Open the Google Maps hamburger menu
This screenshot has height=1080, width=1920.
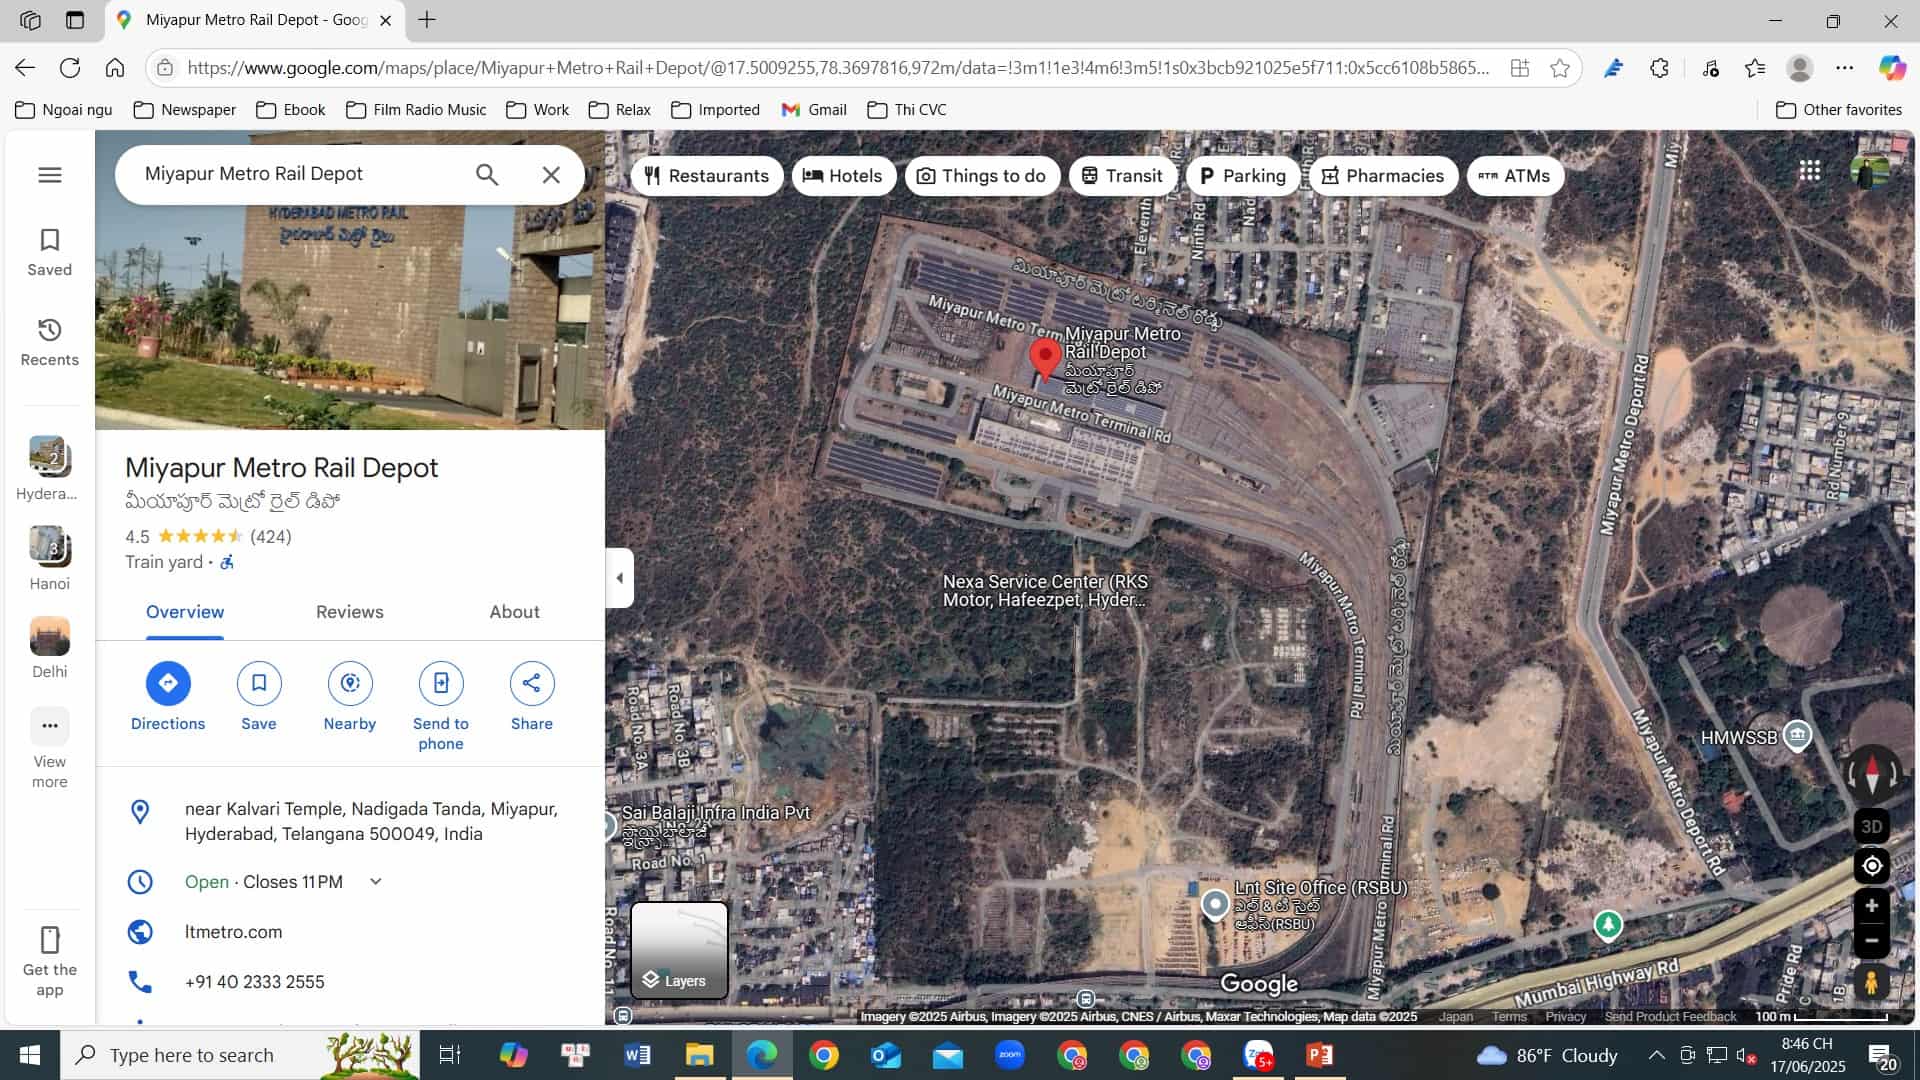click(49, 175)
